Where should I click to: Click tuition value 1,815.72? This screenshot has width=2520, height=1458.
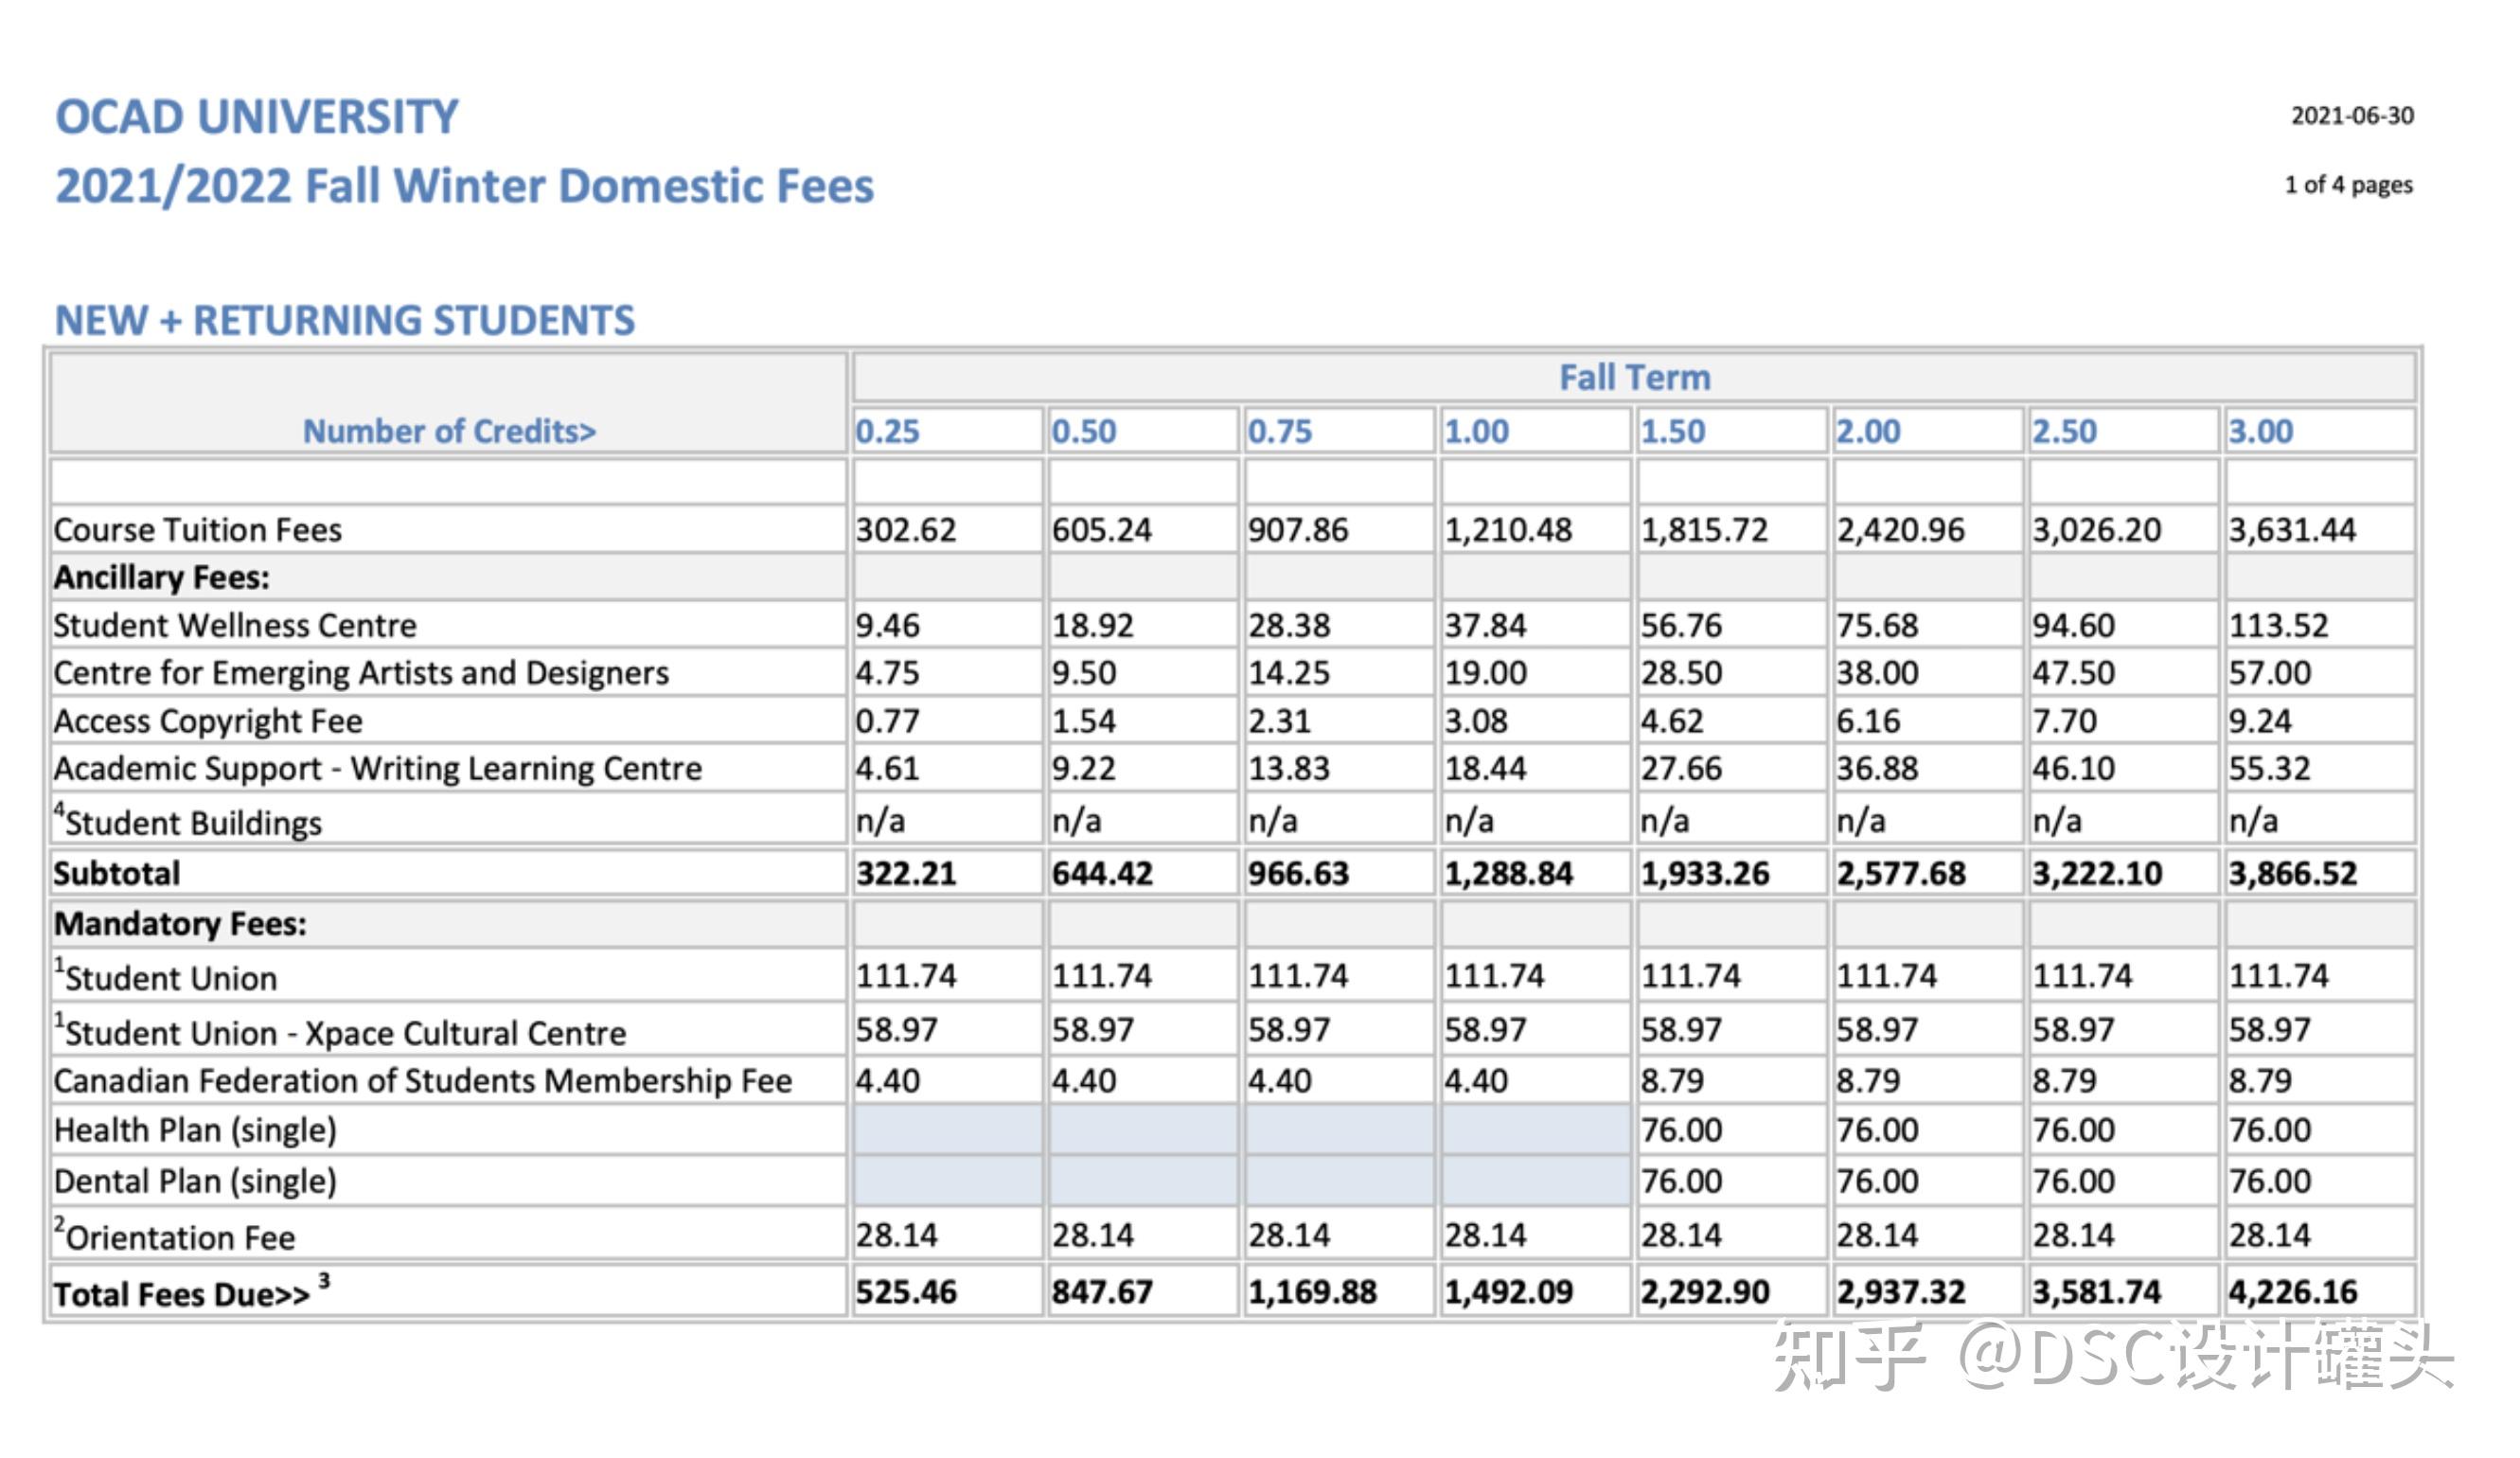1703,529
